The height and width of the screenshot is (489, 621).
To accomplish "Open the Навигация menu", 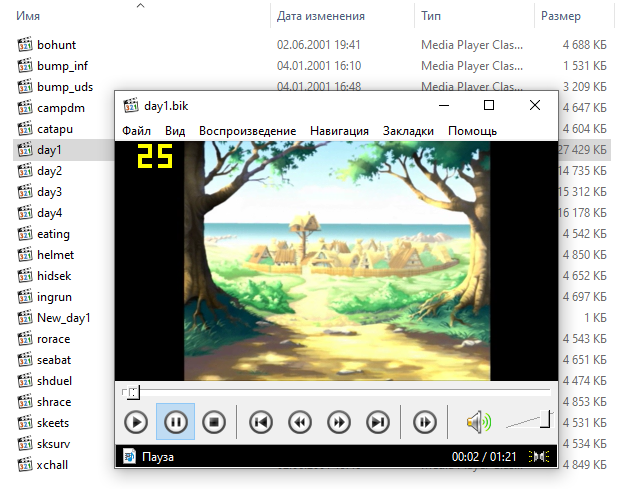I will click(339, 131).
